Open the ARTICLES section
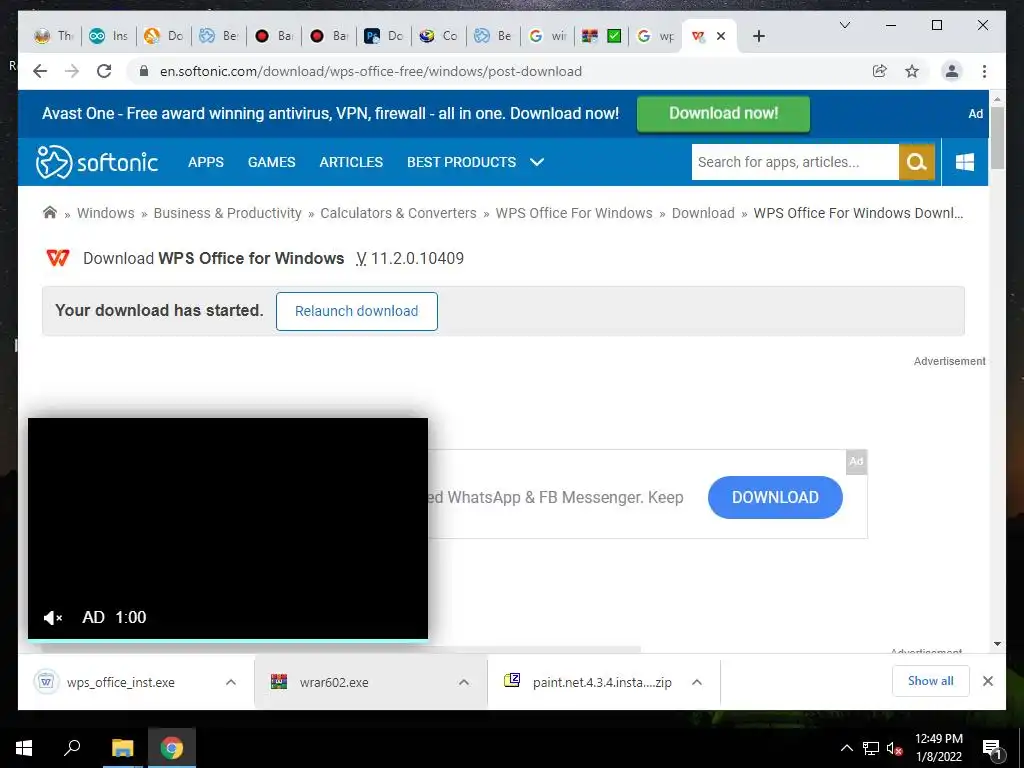Viewport: 1024px width, 768px height. (x=351, y=162)
